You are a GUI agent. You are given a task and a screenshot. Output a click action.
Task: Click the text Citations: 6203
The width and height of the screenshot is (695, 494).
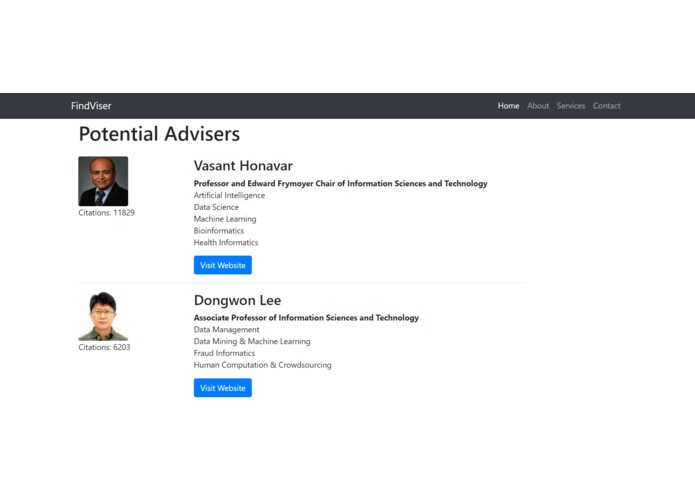(x=104, y=347)
